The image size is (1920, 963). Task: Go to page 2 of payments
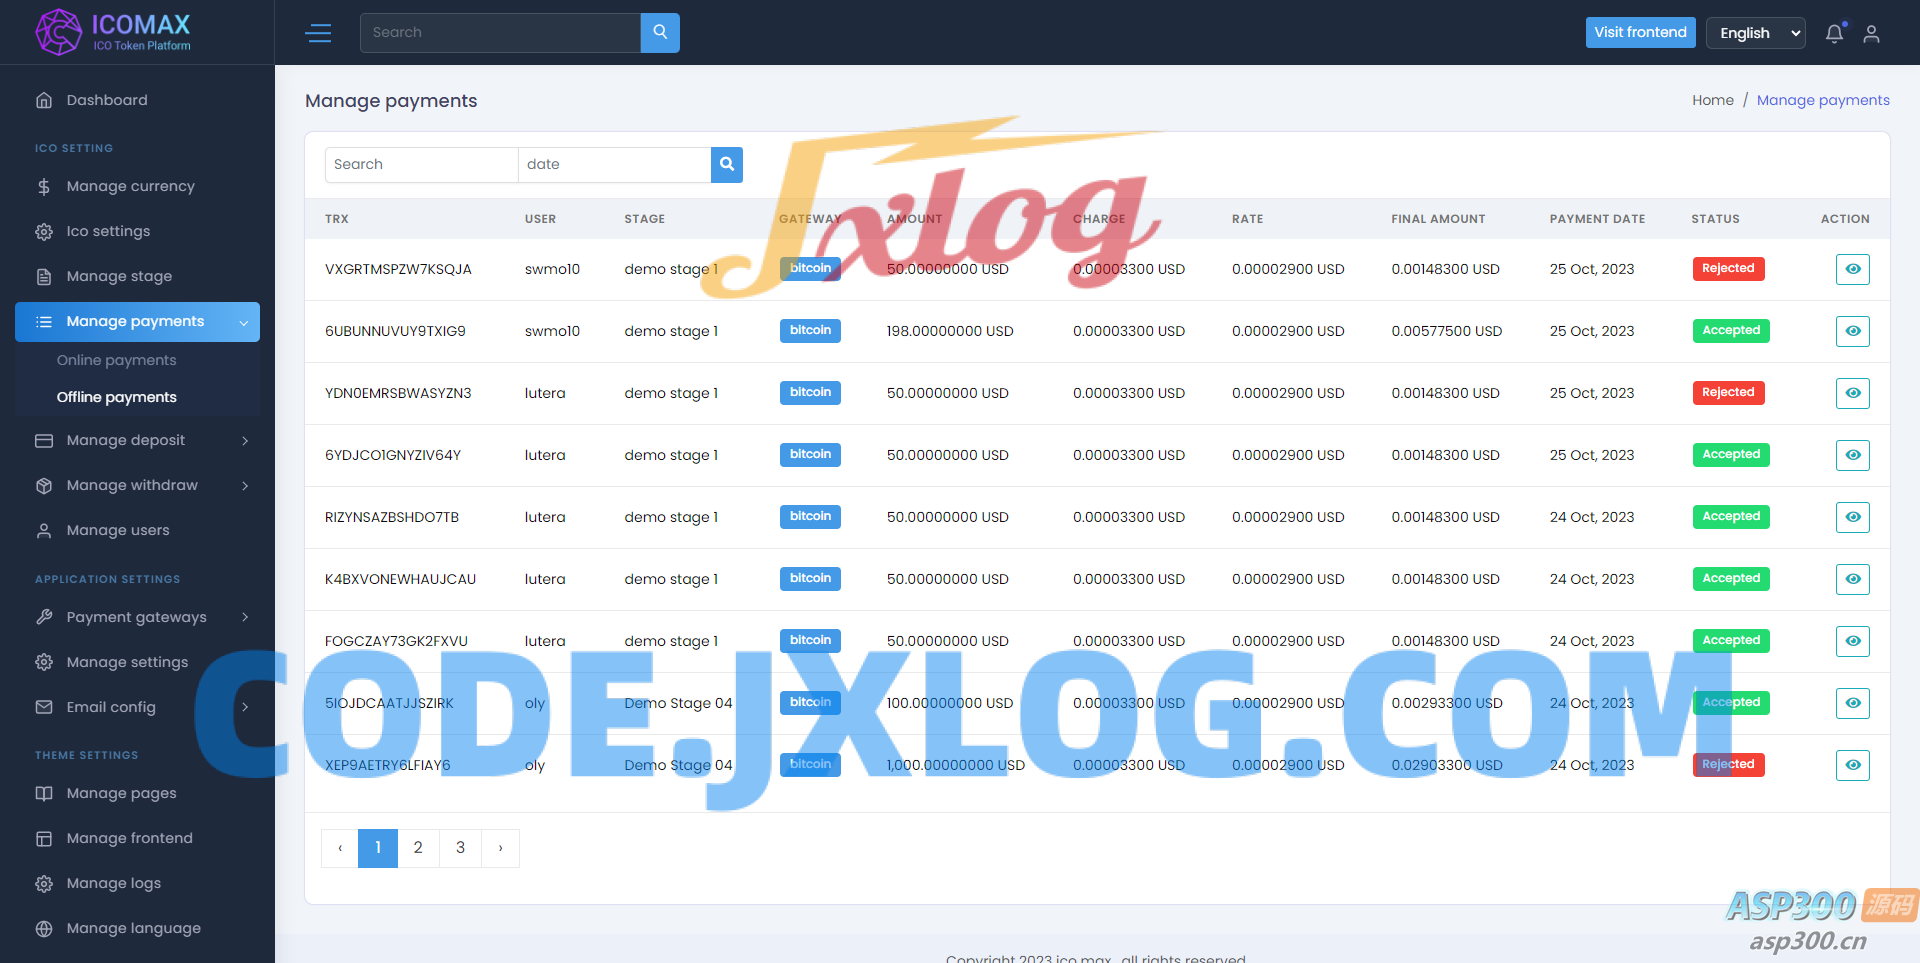click(x=418, y=848)
